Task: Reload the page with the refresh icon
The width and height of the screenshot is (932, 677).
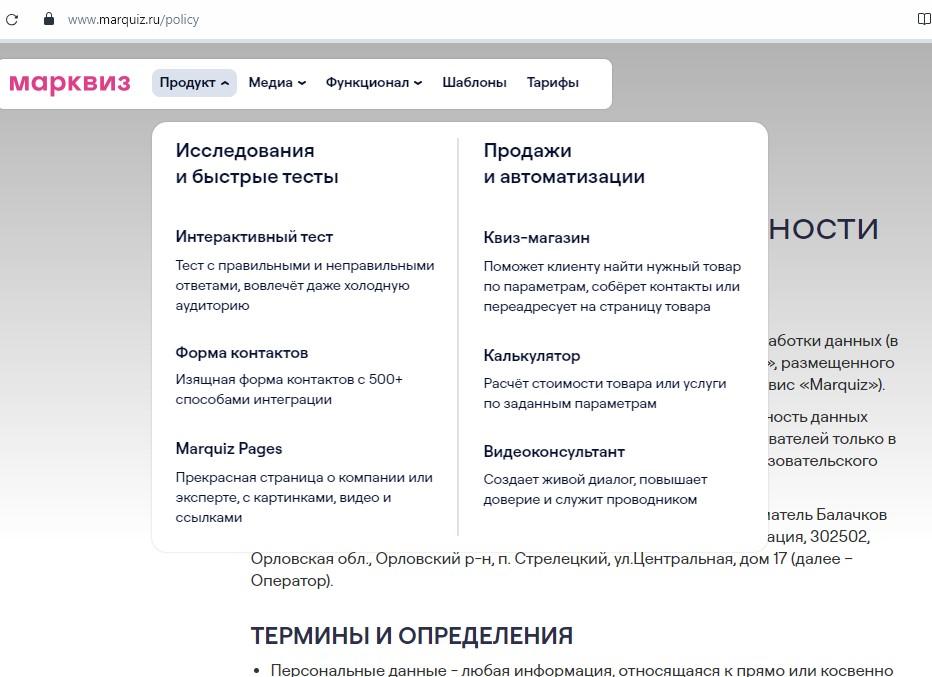Action: [12, 20]
